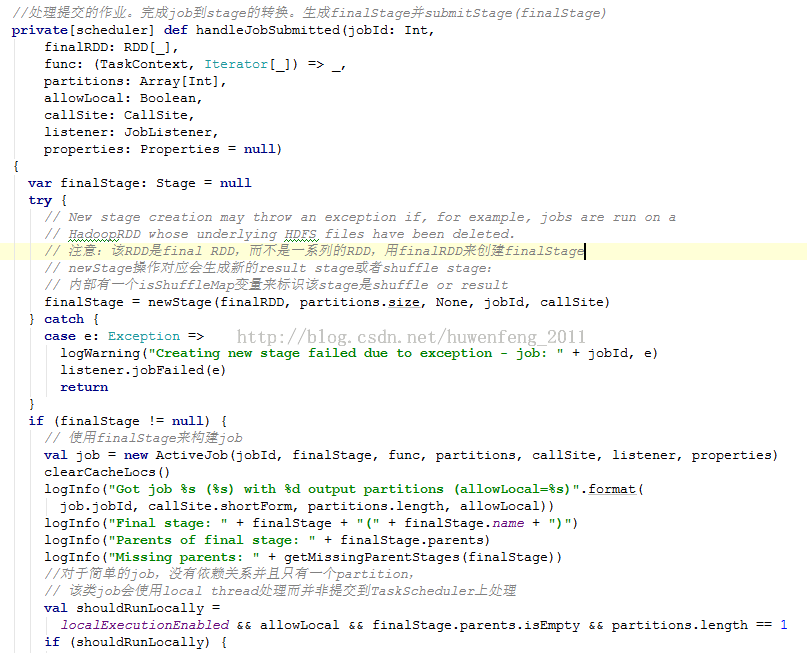Click the listener.jobFailed(e) statement

(x=142, y=370)
